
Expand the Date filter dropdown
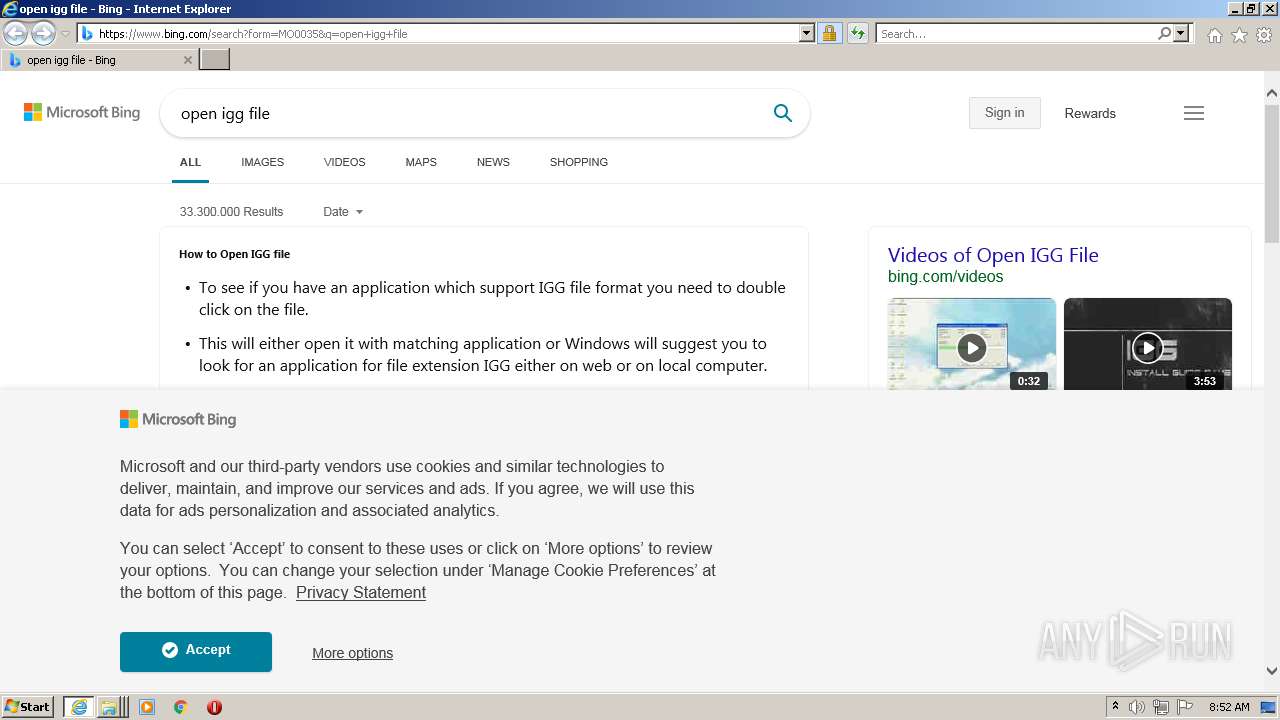pos(343,212)
